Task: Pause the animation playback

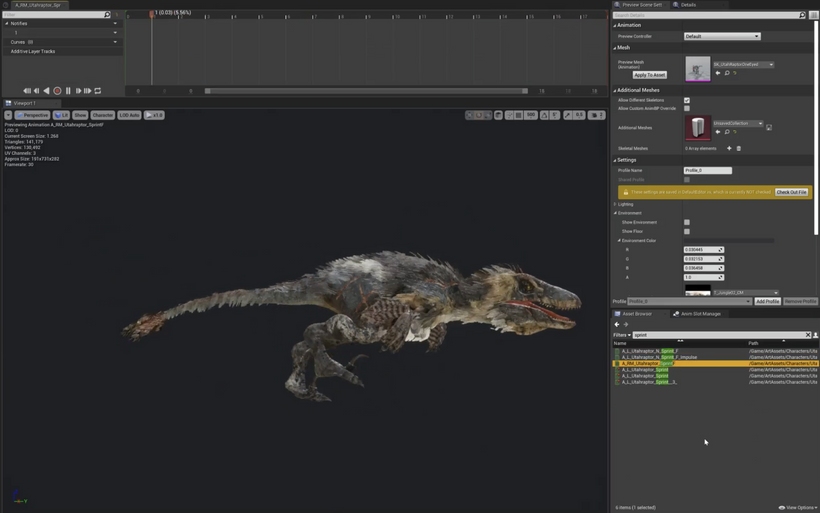Action: tap(68, 91)
